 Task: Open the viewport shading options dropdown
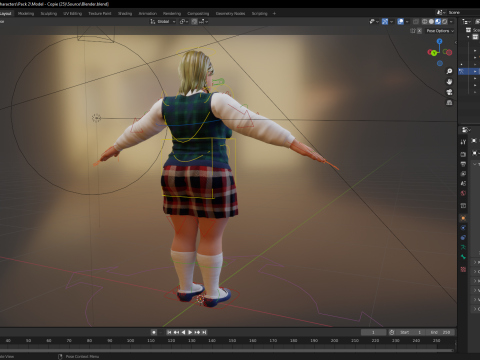click(451, 22)
